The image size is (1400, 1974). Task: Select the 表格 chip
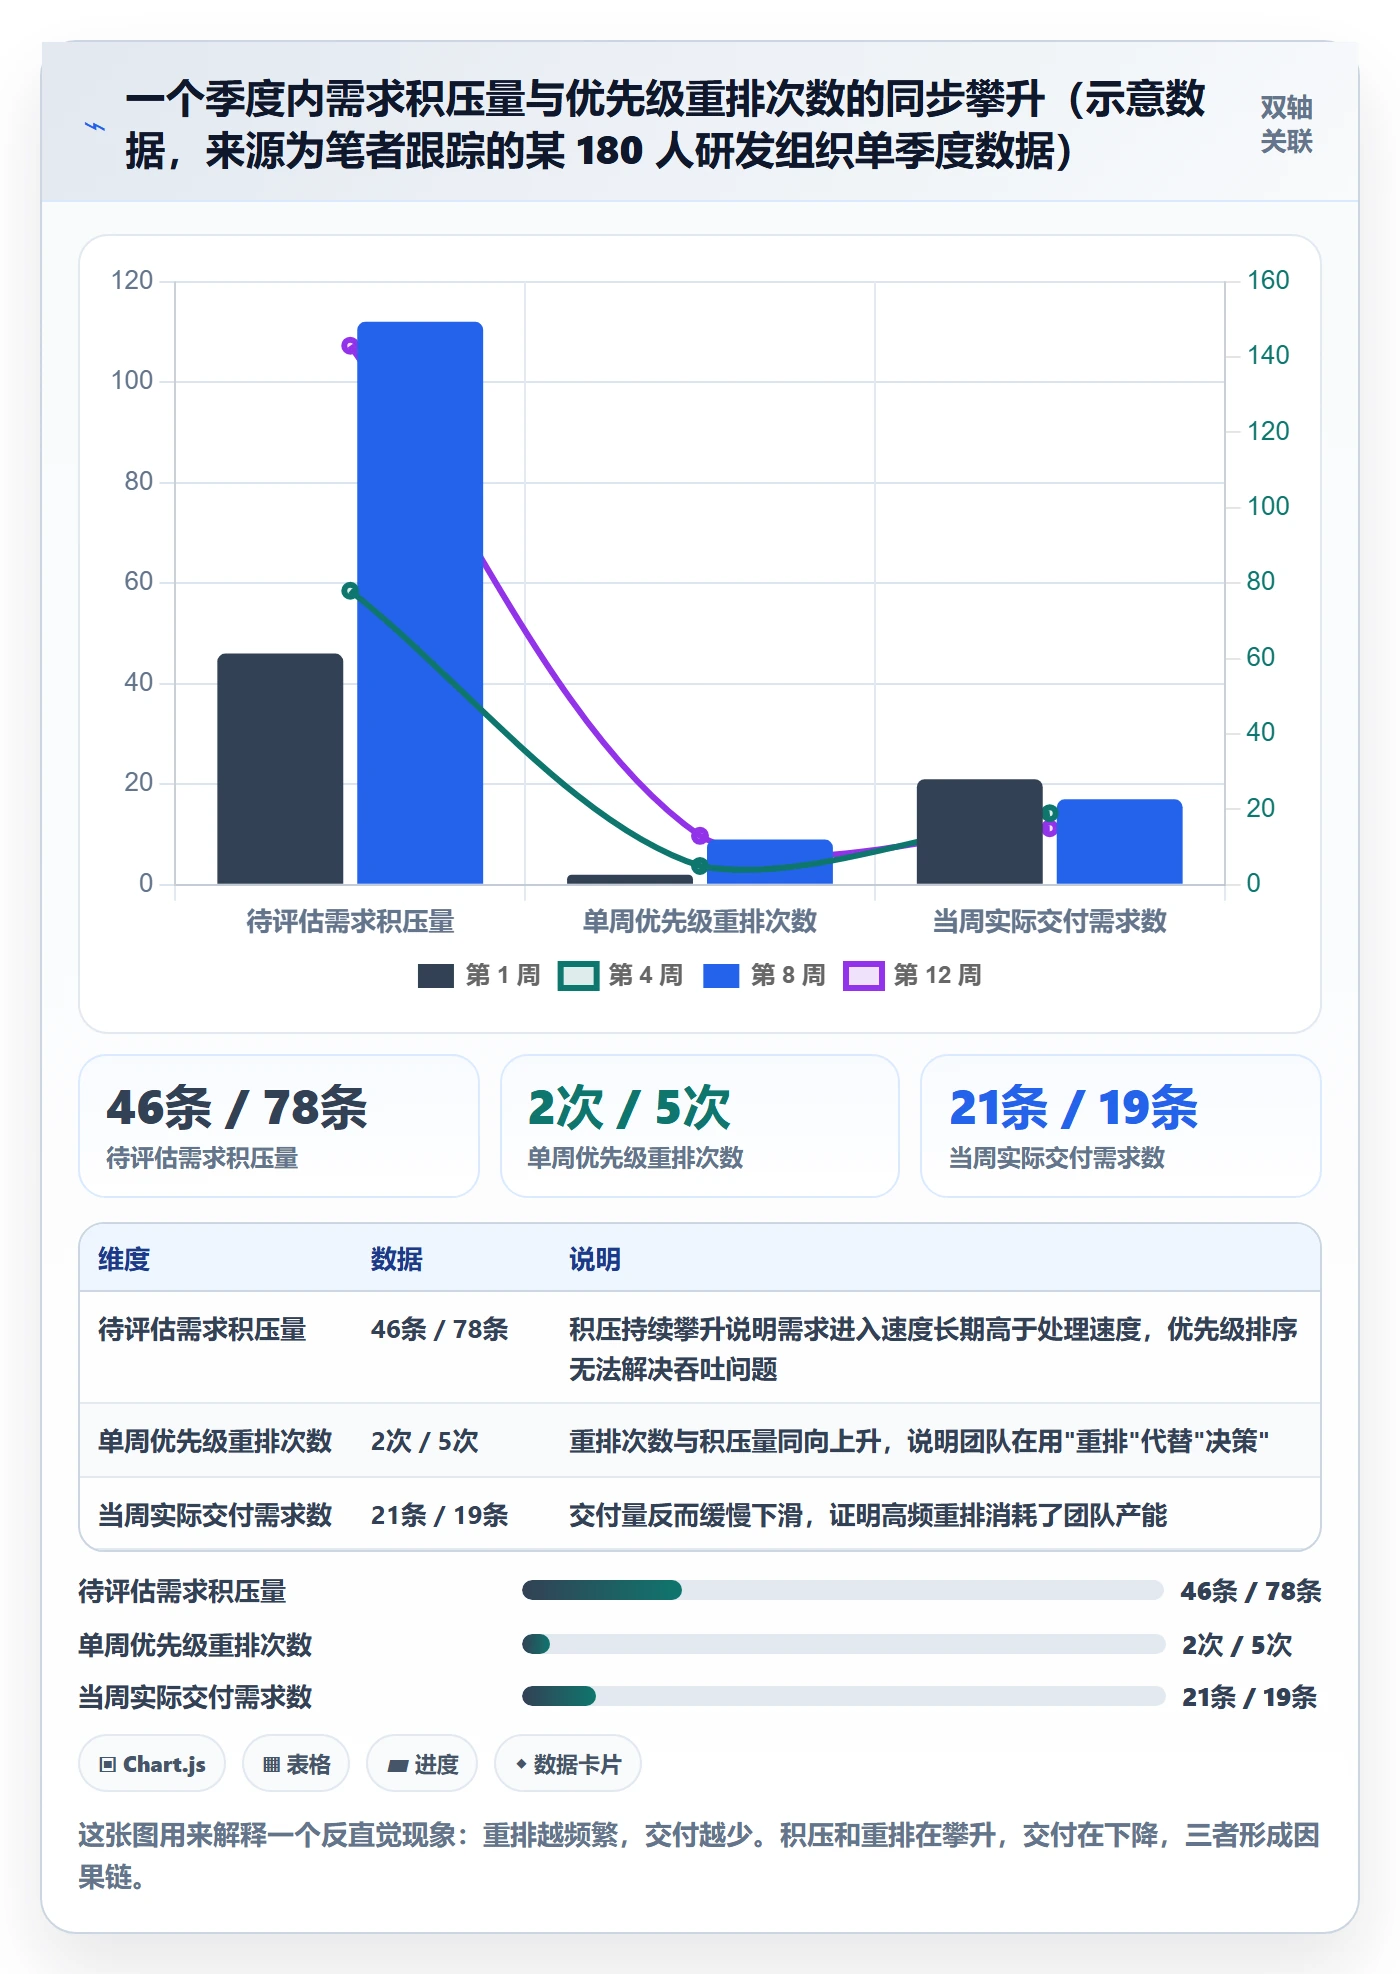click(x=296, y=1764)
